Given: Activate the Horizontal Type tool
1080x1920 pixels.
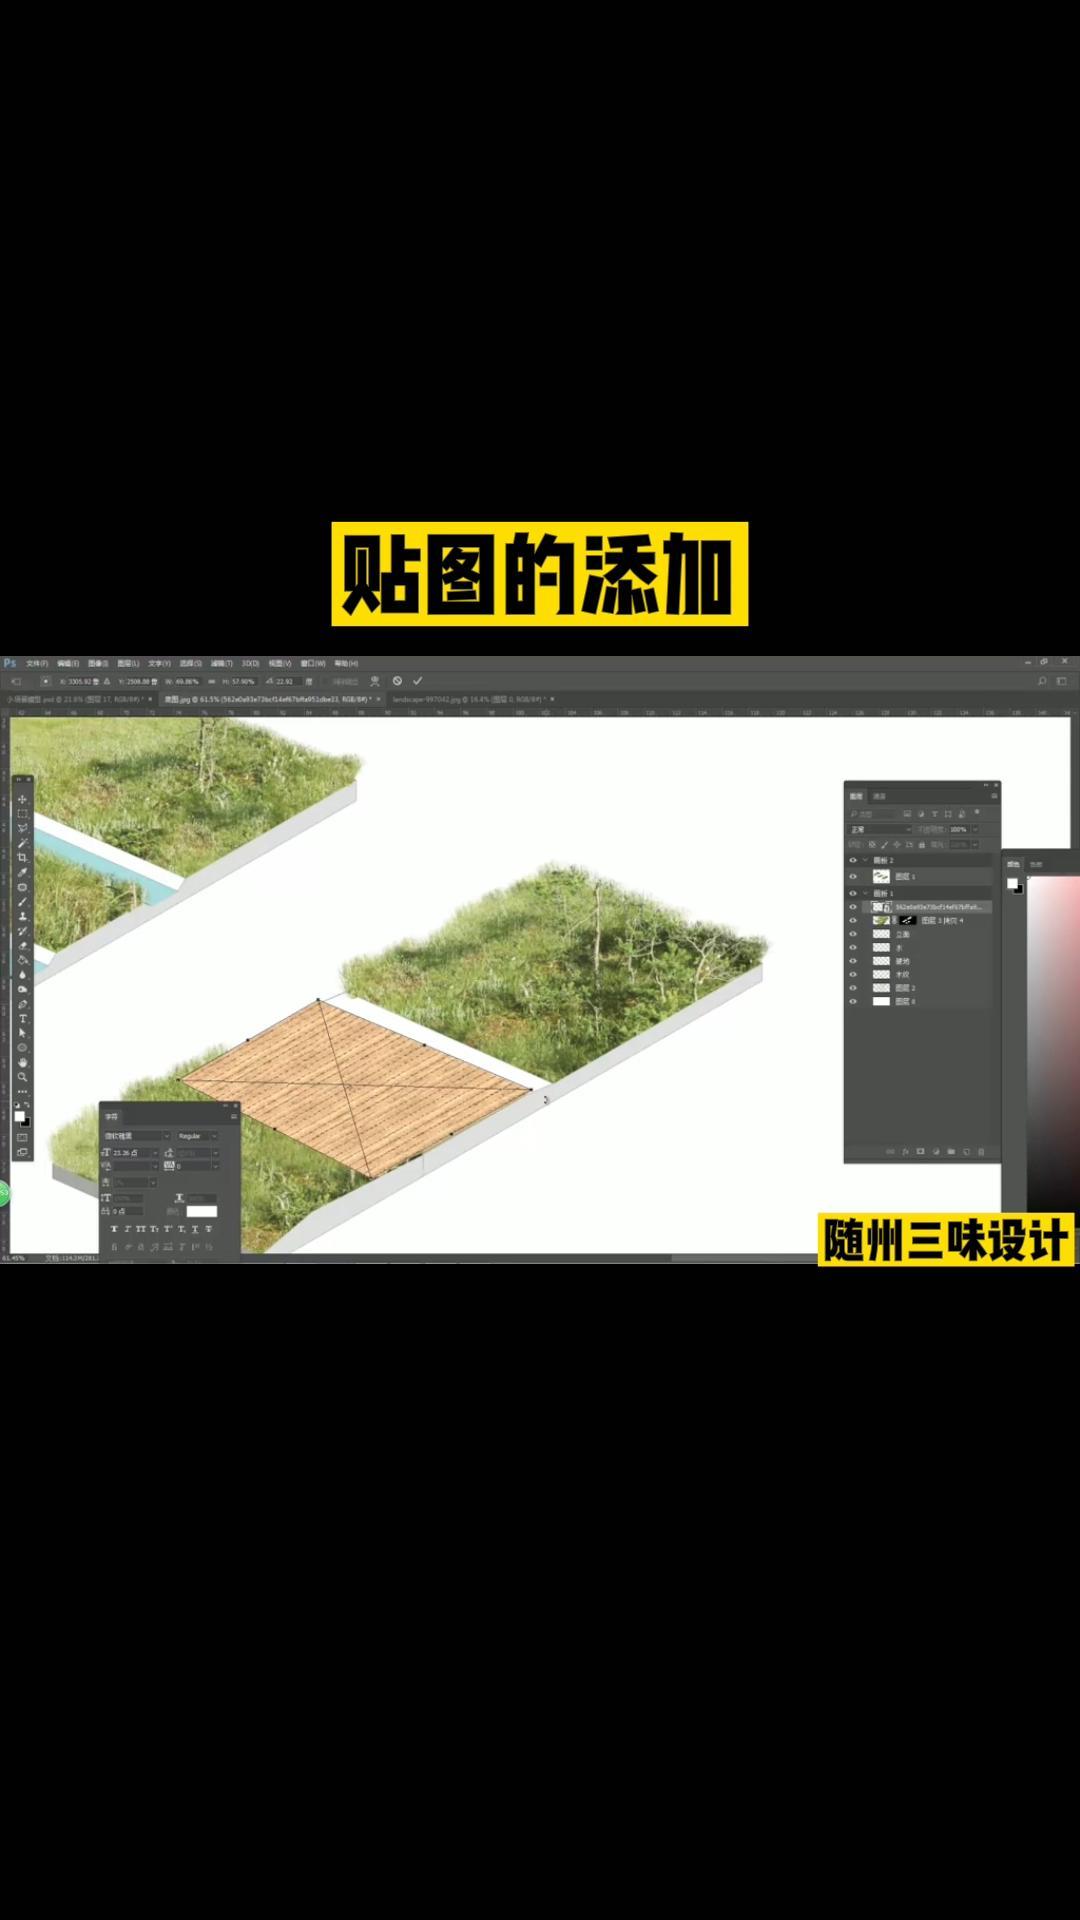Looking at the screenshot, I should pyautogui.click(x=22, y=1018).
